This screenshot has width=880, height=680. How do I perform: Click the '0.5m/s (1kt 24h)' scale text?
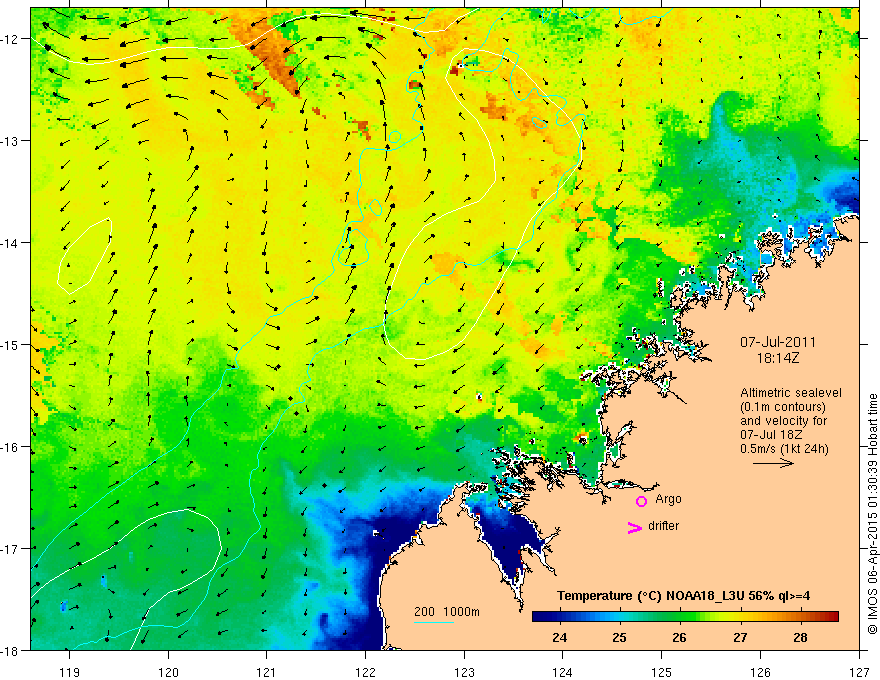785,449
